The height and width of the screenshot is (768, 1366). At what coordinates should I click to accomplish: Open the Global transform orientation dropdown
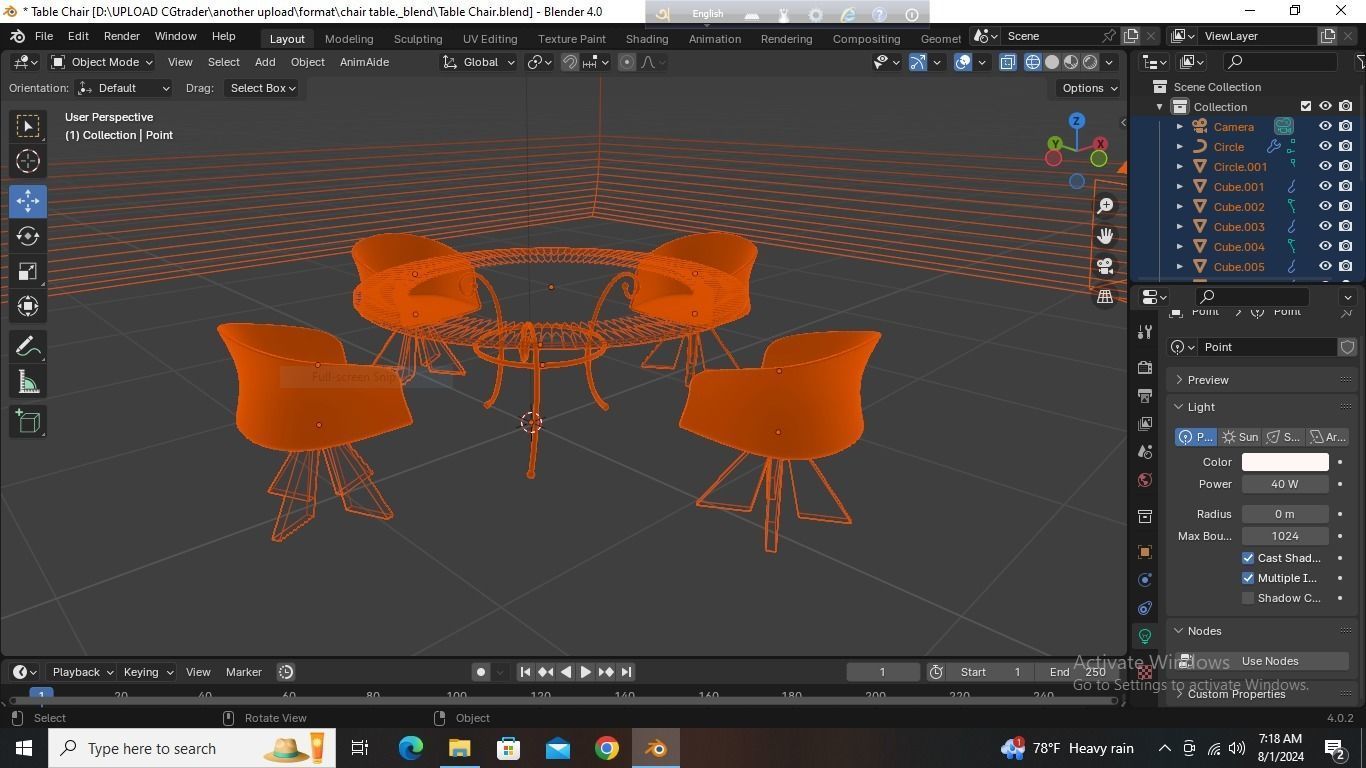pyautogui.click(x=479, y=62)
